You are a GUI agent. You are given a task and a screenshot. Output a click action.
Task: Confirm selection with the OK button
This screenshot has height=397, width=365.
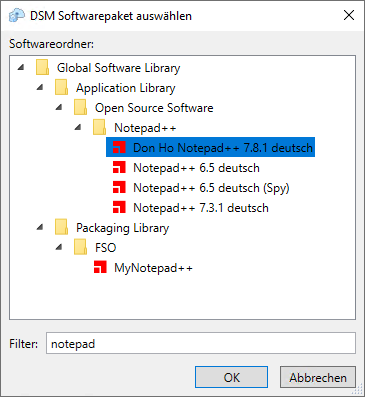pyautogui.click(x=231, y=377)
